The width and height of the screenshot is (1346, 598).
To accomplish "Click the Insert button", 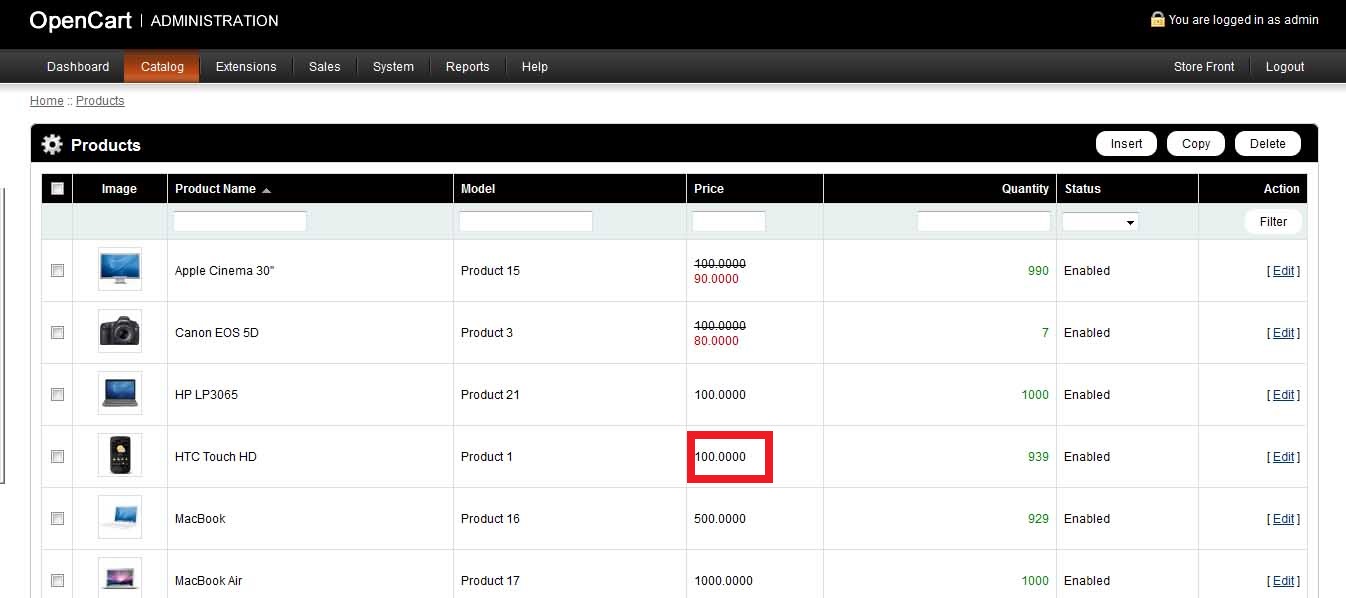I will [x=1126, y=144].
